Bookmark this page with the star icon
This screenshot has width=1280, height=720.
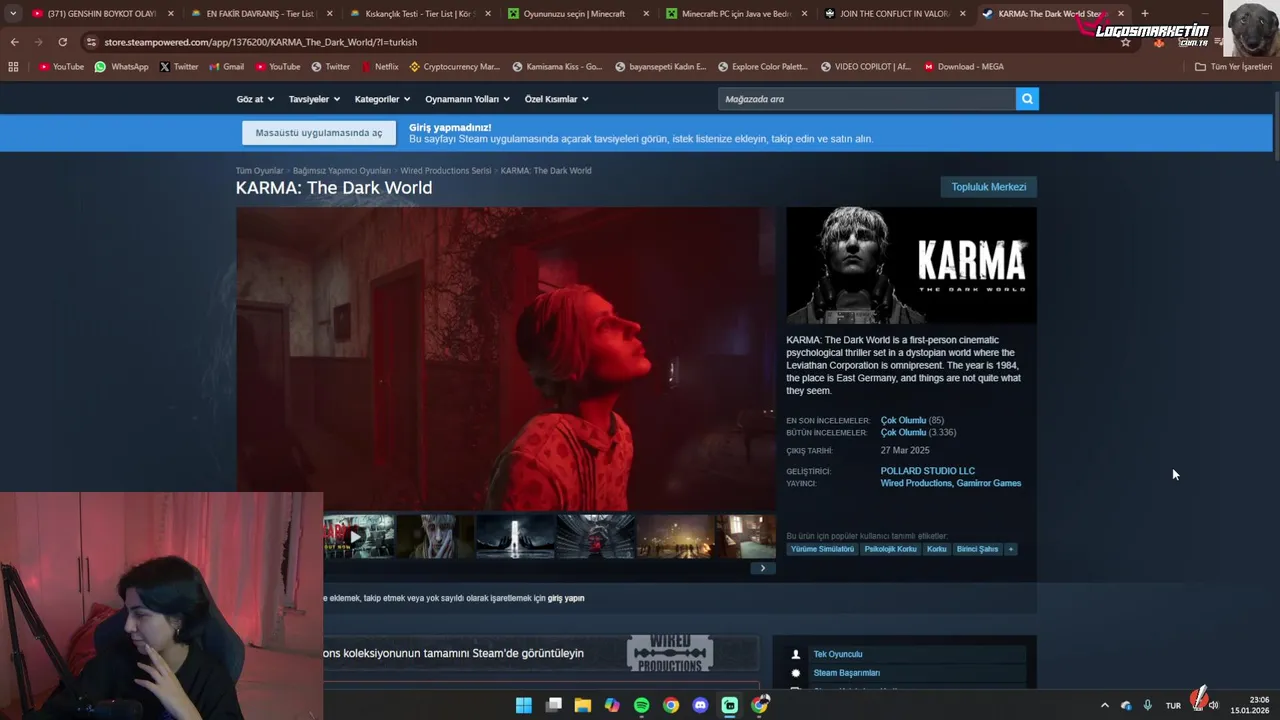(x=1125, y=42)
